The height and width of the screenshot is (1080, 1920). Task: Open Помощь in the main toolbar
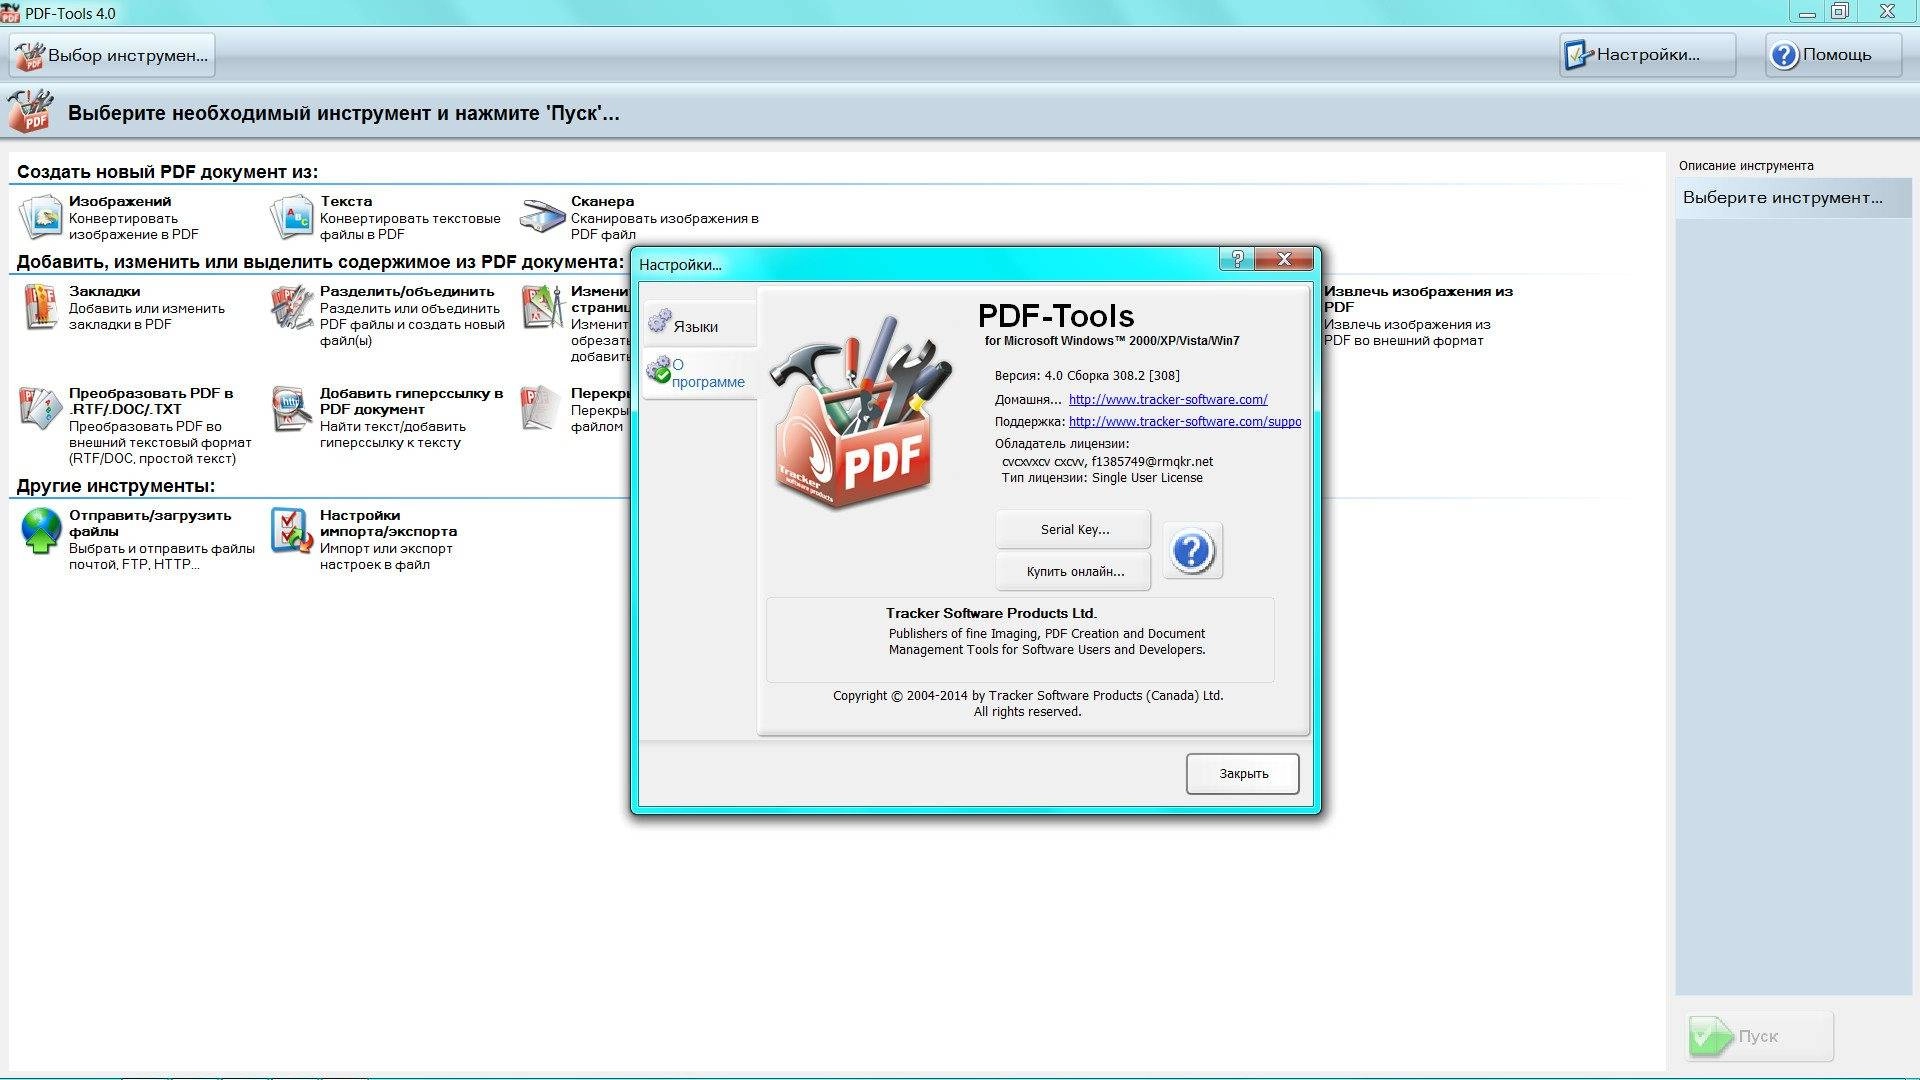[x=1833, y=55]
